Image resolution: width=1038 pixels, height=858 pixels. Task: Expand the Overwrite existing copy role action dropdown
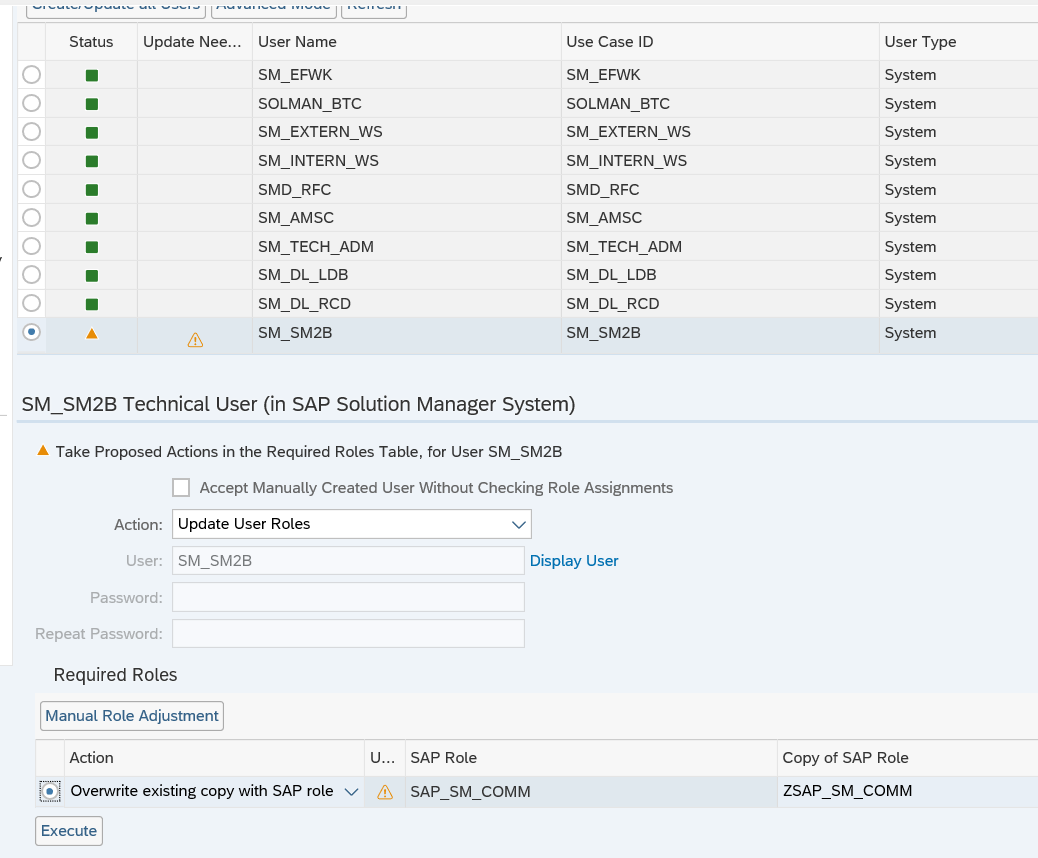[351, 792]
